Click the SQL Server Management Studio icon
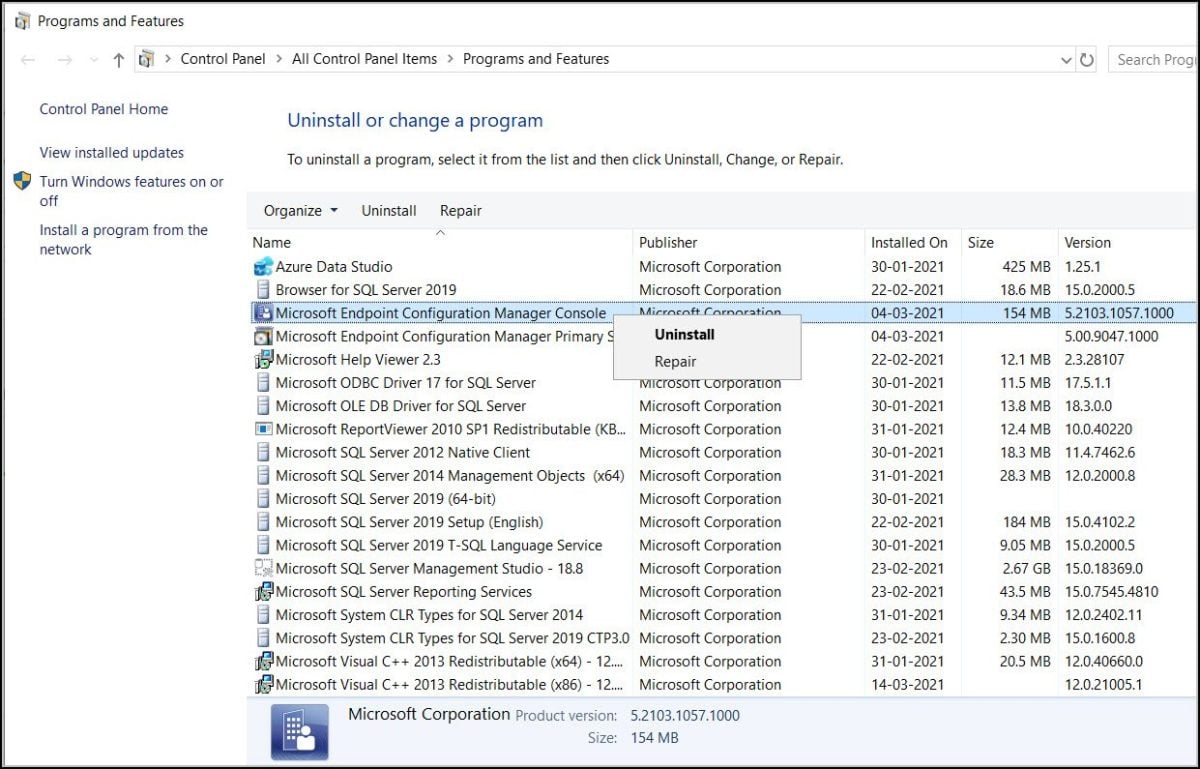This screenshot has height=769, width=1200. click(x=263, y=569)
